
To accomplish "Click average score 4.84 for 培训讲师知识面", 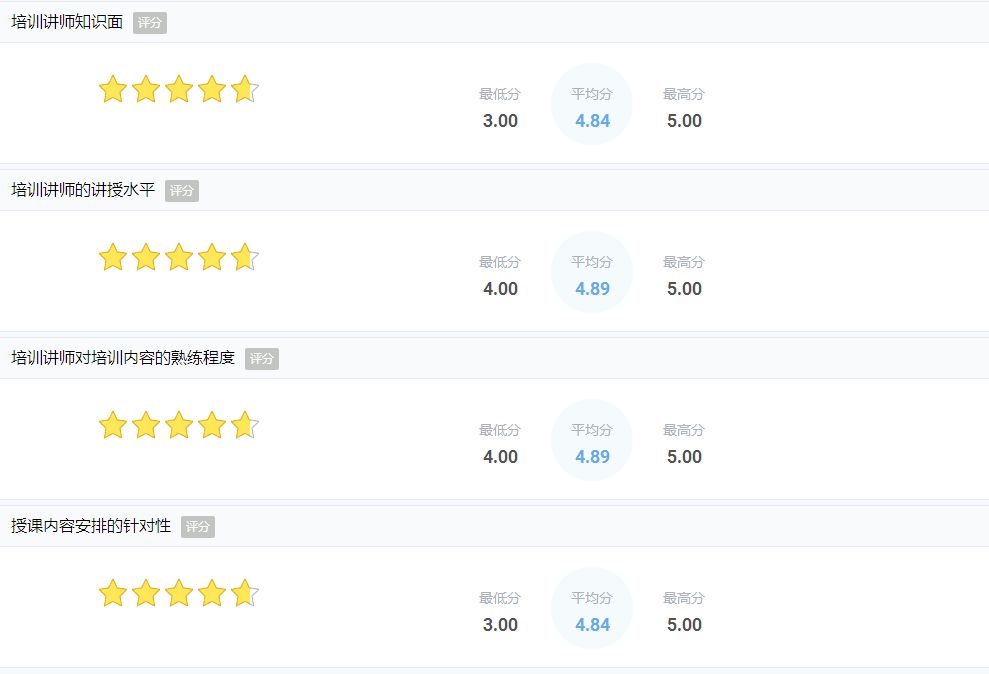I will point(592,121).
